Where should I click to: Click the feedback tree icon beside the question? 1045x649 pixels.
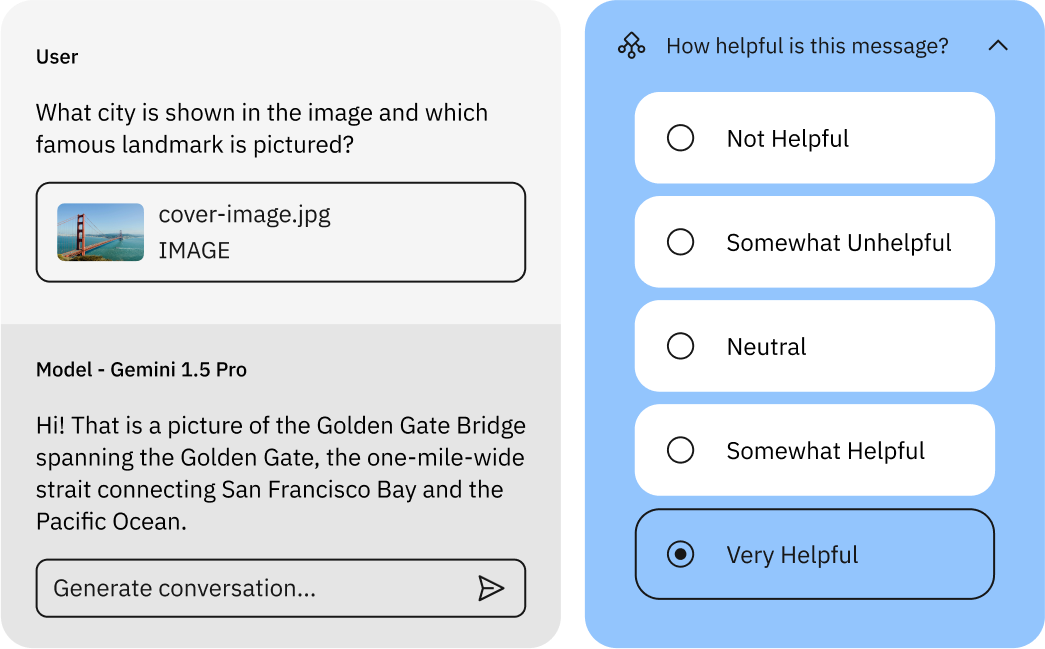click(x=631, y=46)
